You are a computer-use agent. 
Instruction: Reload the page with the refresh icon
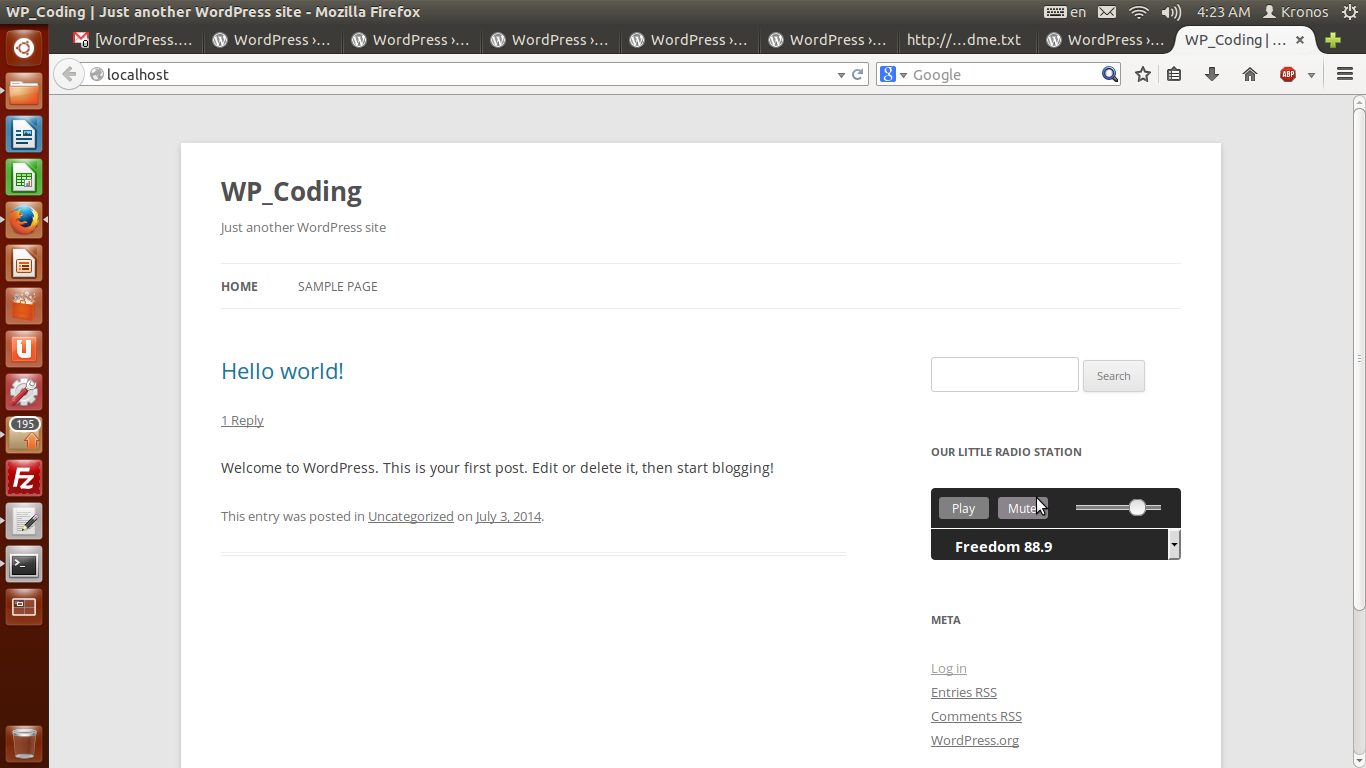pos(857,74)
